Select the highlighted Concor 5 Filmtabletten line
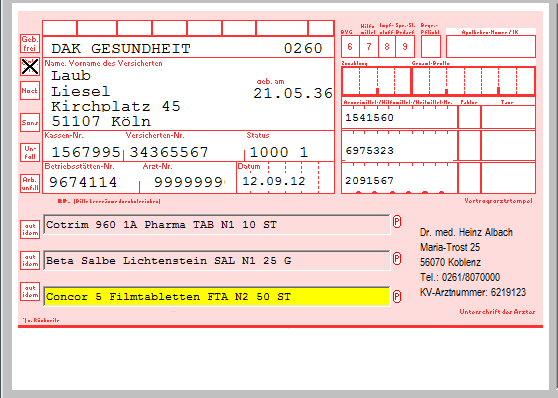The width and height of the screenshot is (558, 398). (x=217, y=297)
